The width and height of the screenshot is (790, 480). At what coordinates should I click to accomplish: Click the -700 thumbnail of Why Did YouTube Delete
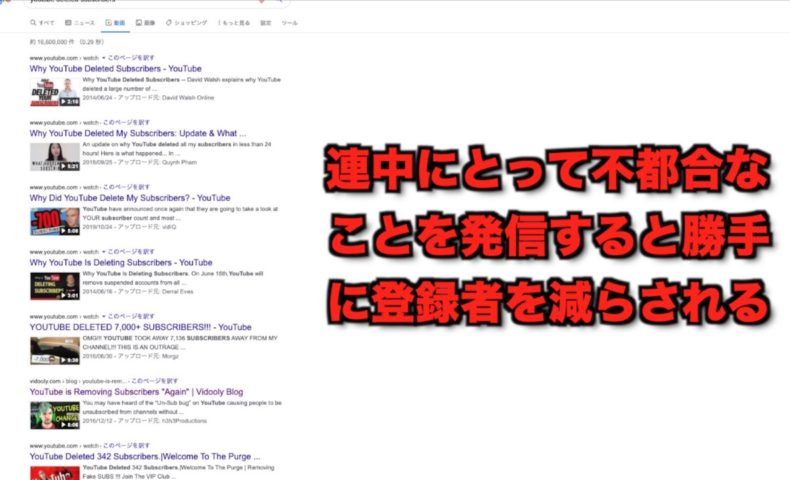[55, 220]
